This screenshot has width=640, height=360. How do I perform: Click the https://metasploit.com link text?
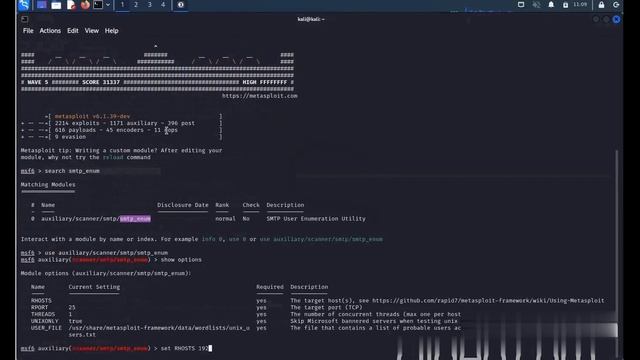click(260, 96)
